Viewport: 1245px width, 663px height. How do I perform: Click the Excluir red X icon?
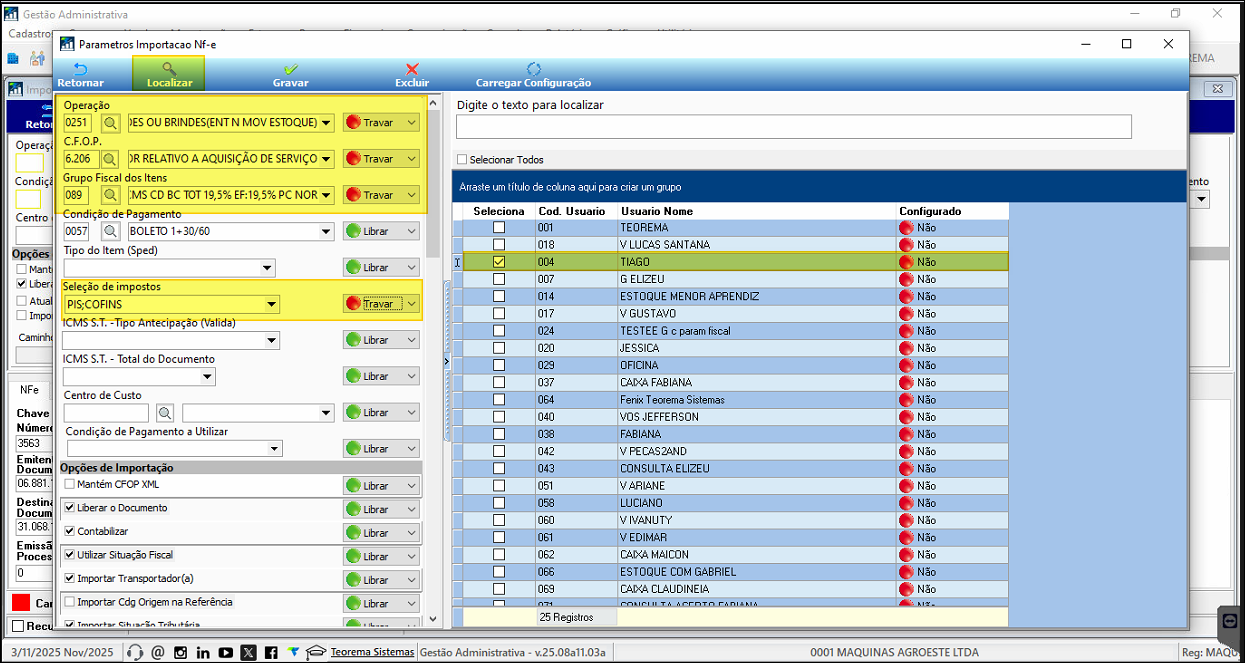pyautogui.click(x=412, y=69)
